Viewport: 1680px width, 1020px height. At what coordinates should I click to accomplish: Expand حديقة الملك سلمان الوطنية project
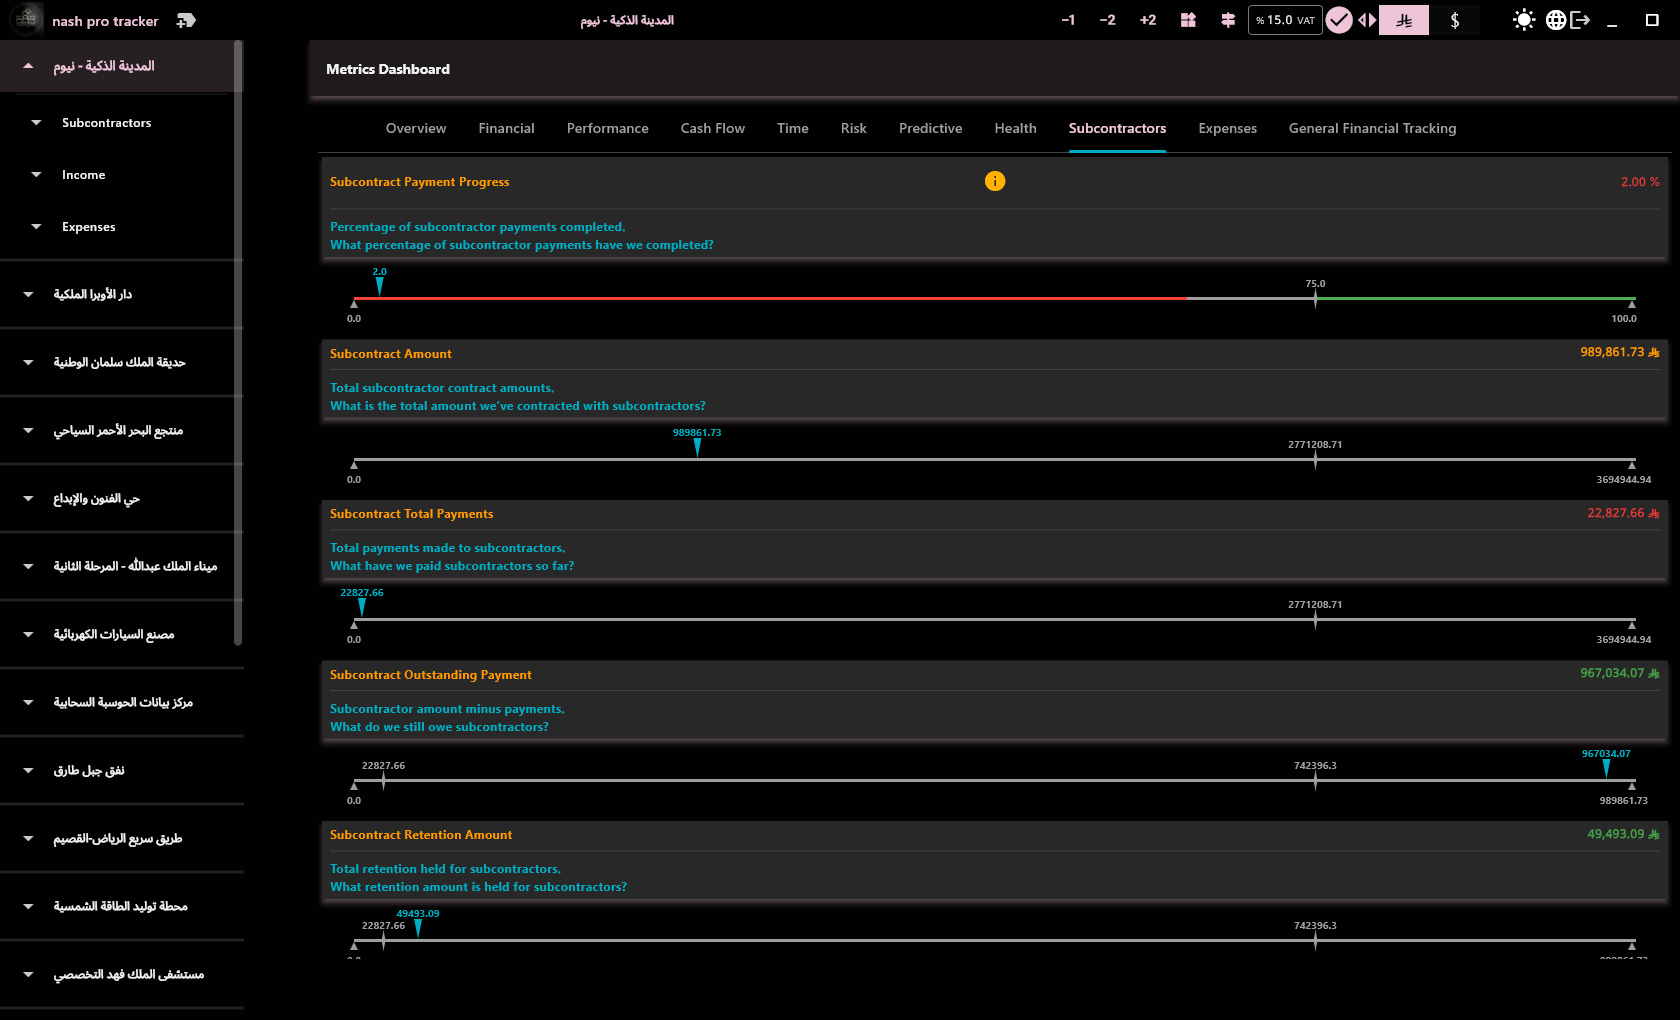coord(28,362)
